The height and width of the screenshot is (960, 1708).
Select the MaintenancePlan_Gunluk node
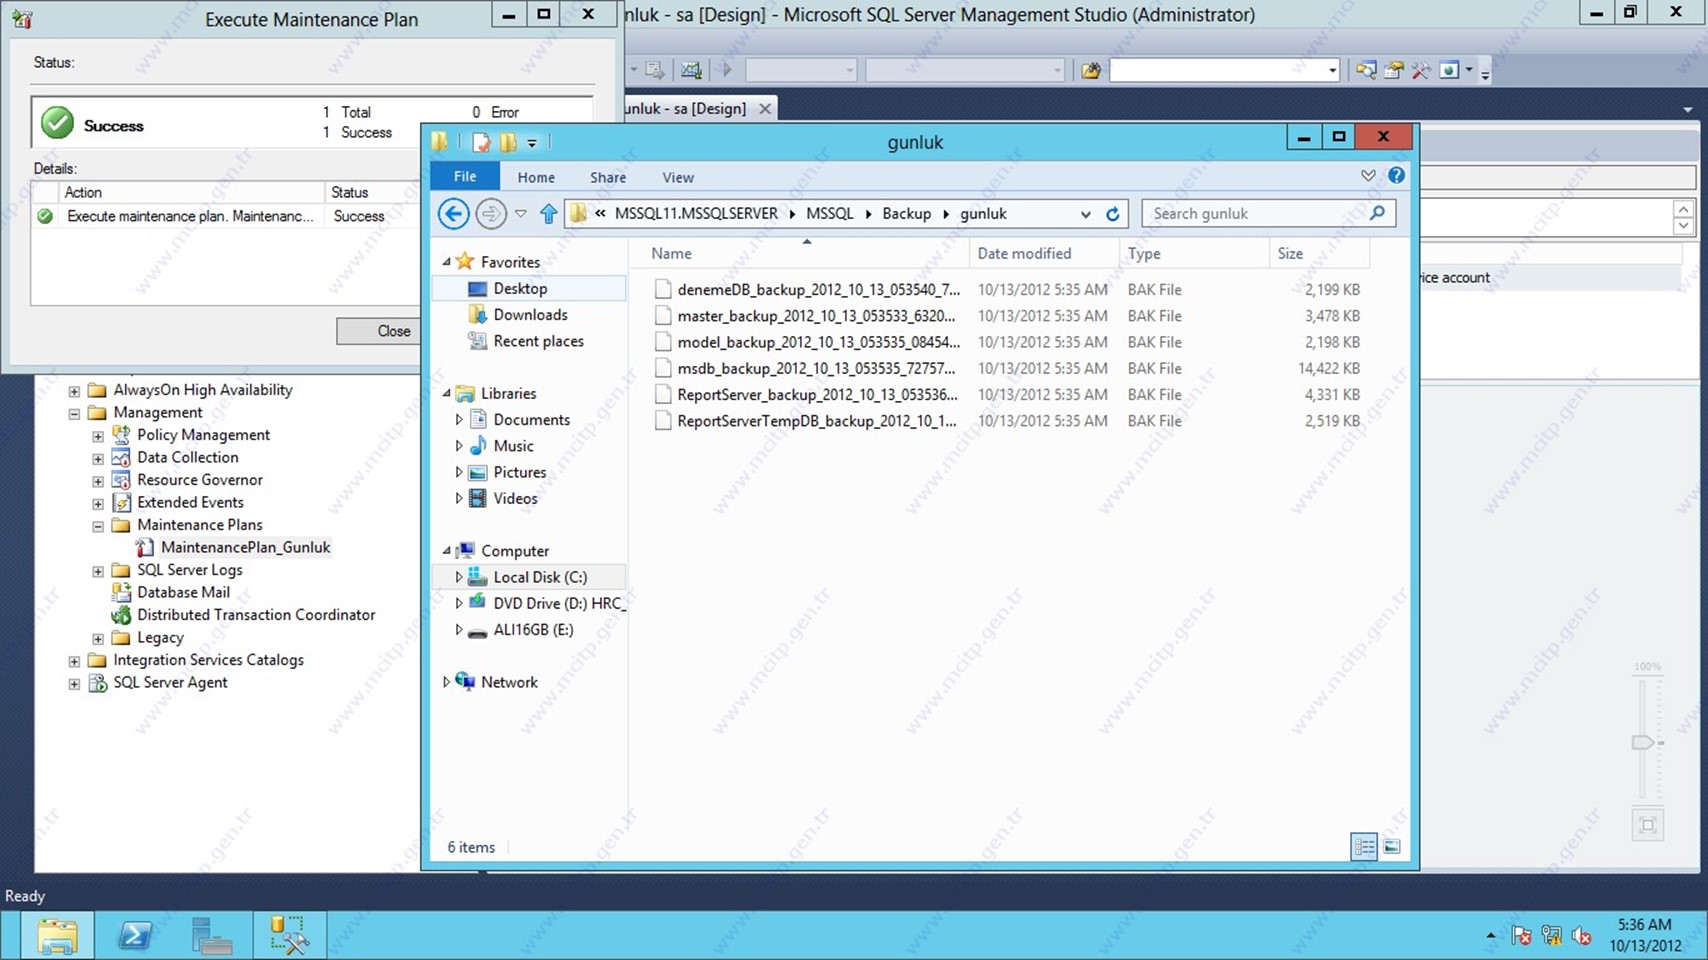tap(245, 547)
